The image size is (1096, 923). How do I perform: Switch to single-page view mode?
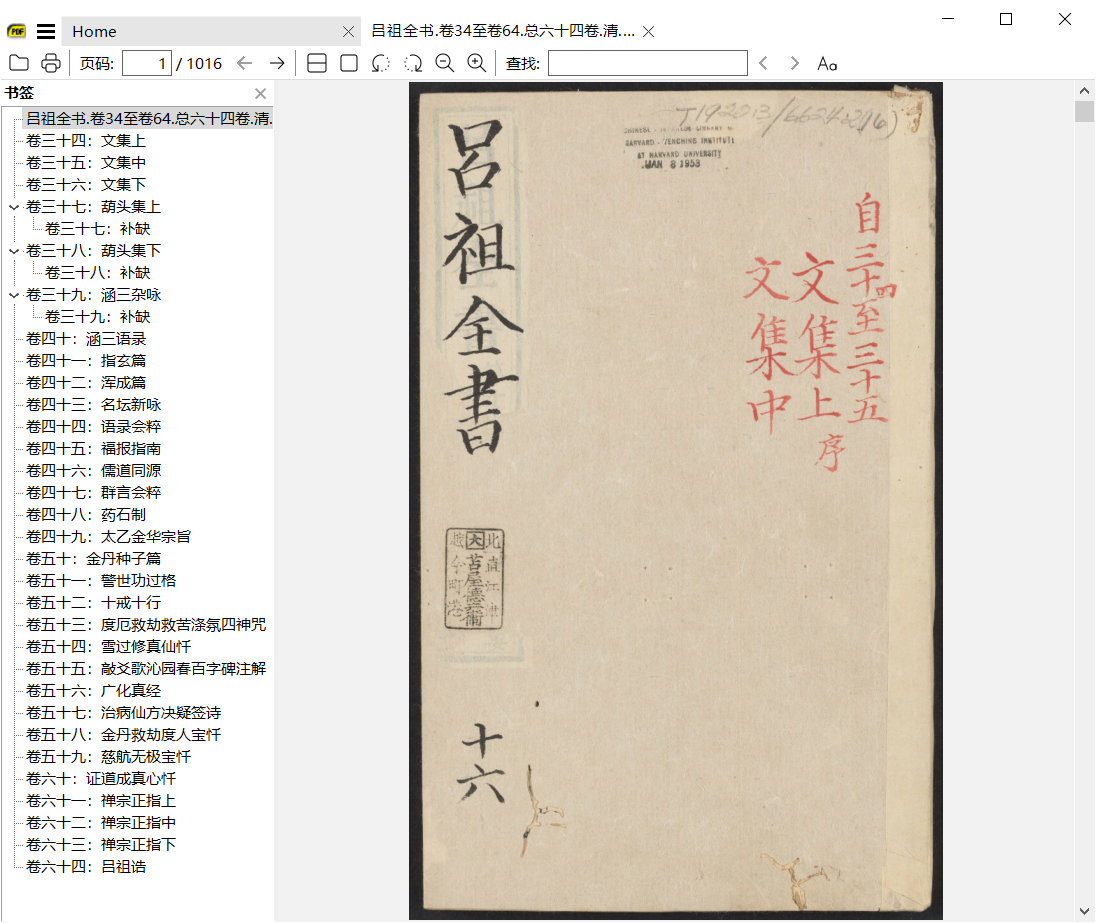(x=347, y=63)
